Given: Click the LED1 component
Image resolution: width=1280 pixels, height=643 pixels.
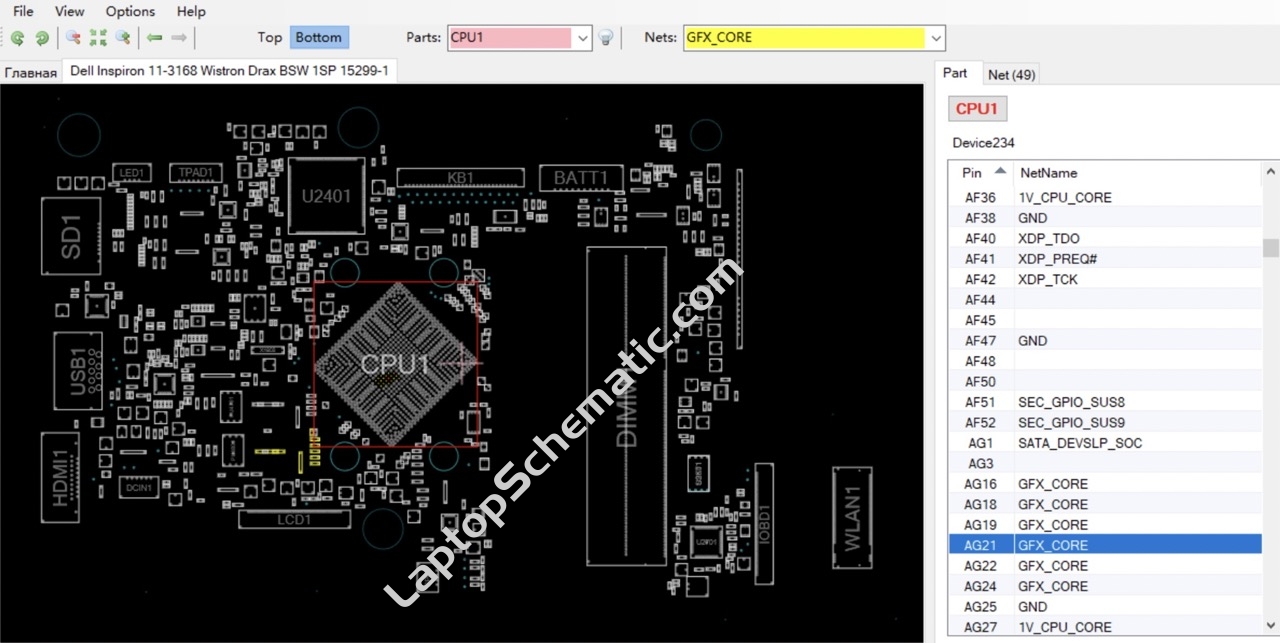Looking at the screenshot, I should pyautogui.click(x=132, y=173).
